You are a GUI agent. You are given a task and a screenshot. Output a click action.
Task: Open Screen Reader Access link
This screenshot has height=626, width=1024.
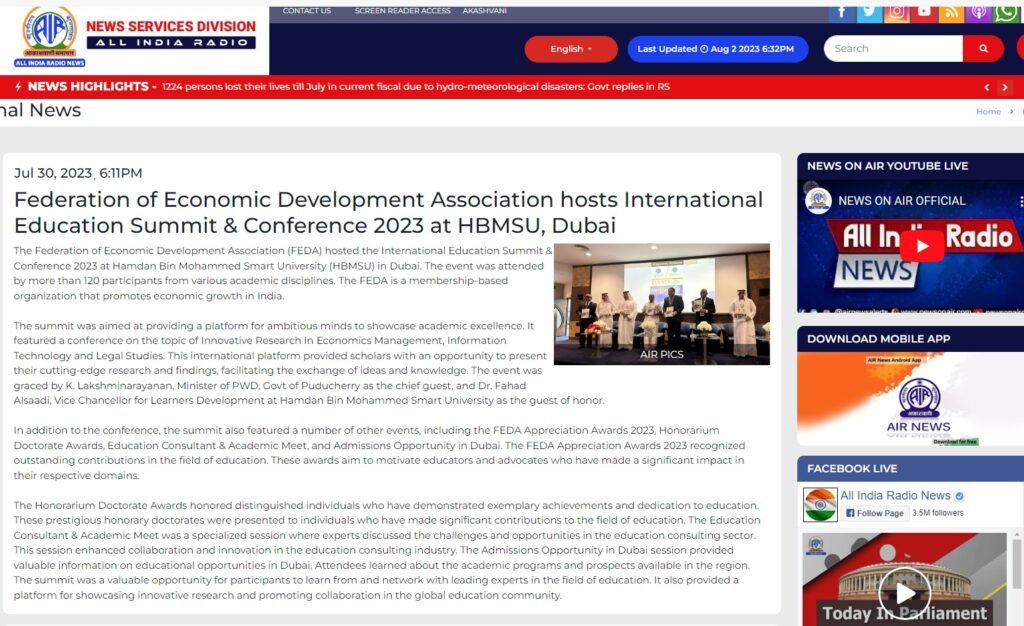coord(402,10)
